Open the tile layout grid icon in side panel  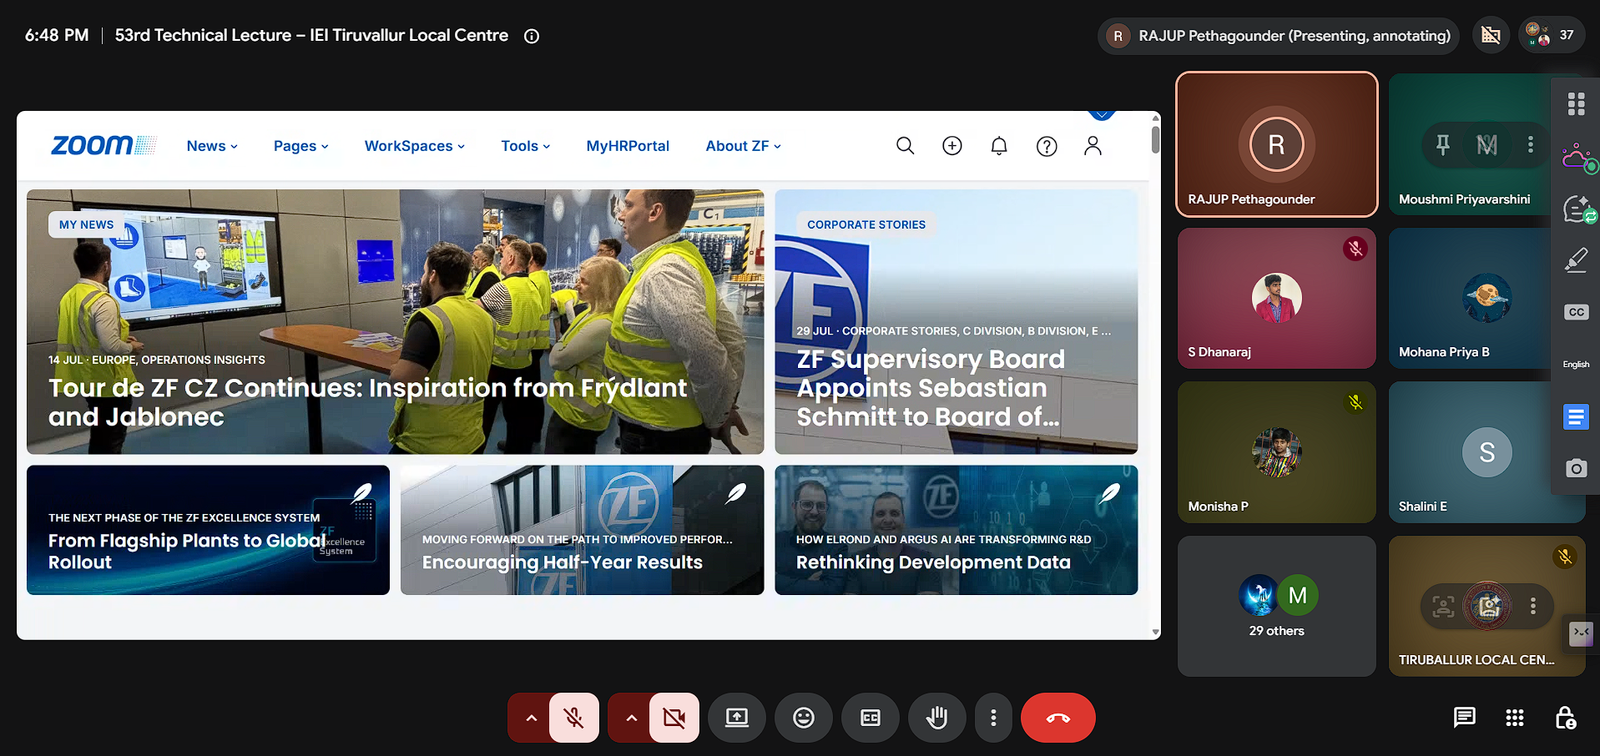click(x=1576, y=104)
